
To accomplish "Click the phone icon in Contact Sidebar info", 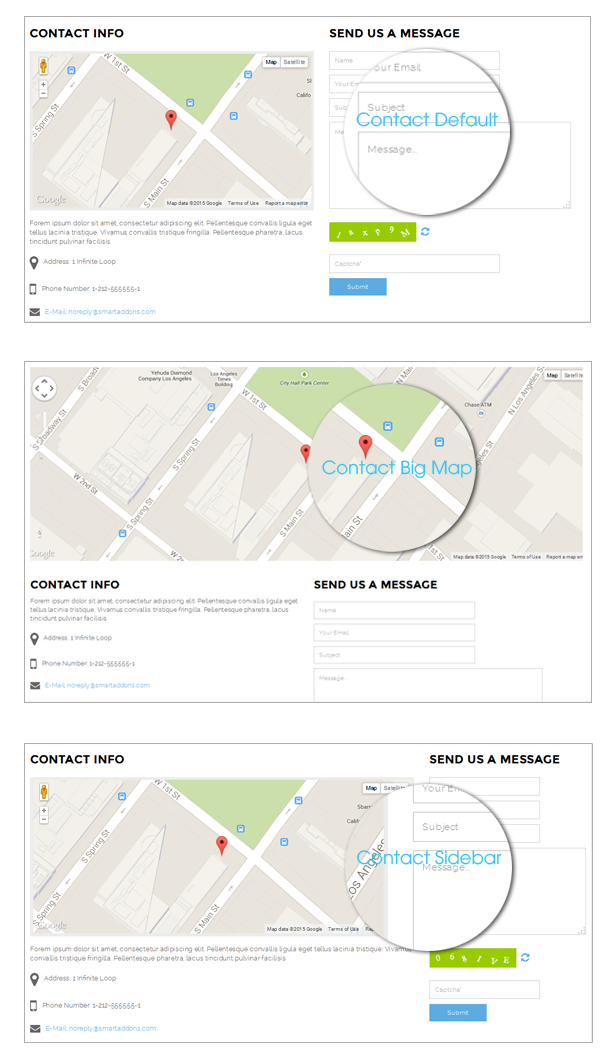I will tap(33, 1006).
